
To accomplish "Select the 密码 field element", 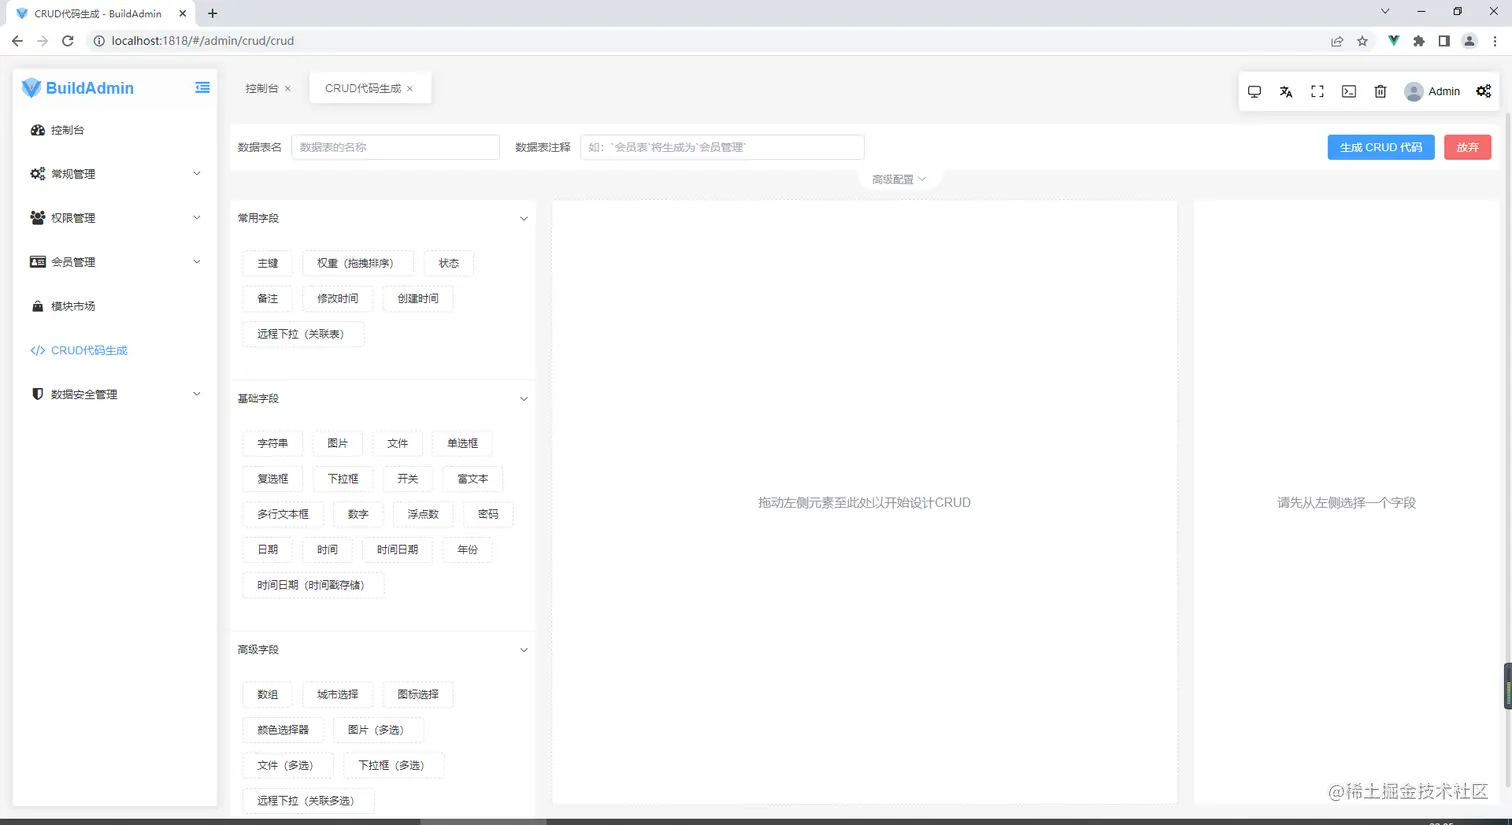I will coord(488,514).
